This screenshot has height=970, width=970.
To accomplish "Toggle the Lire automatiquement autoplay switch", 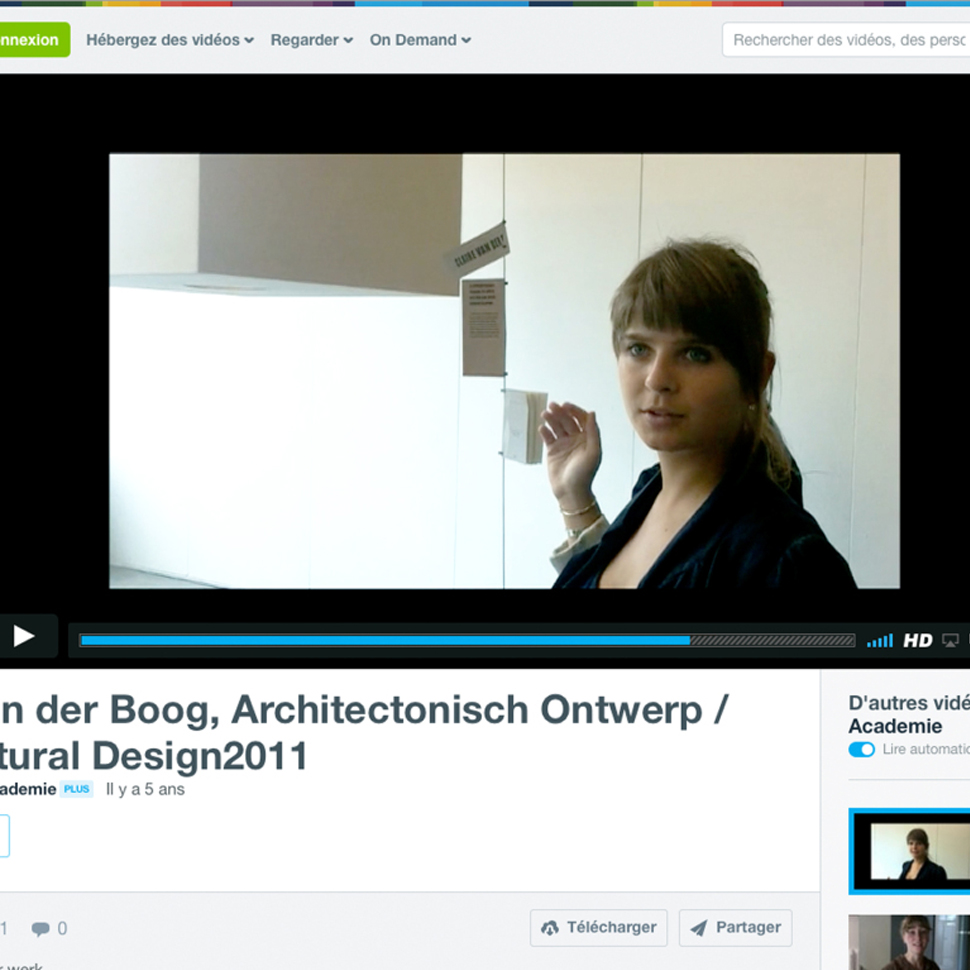I will (861, 749).
